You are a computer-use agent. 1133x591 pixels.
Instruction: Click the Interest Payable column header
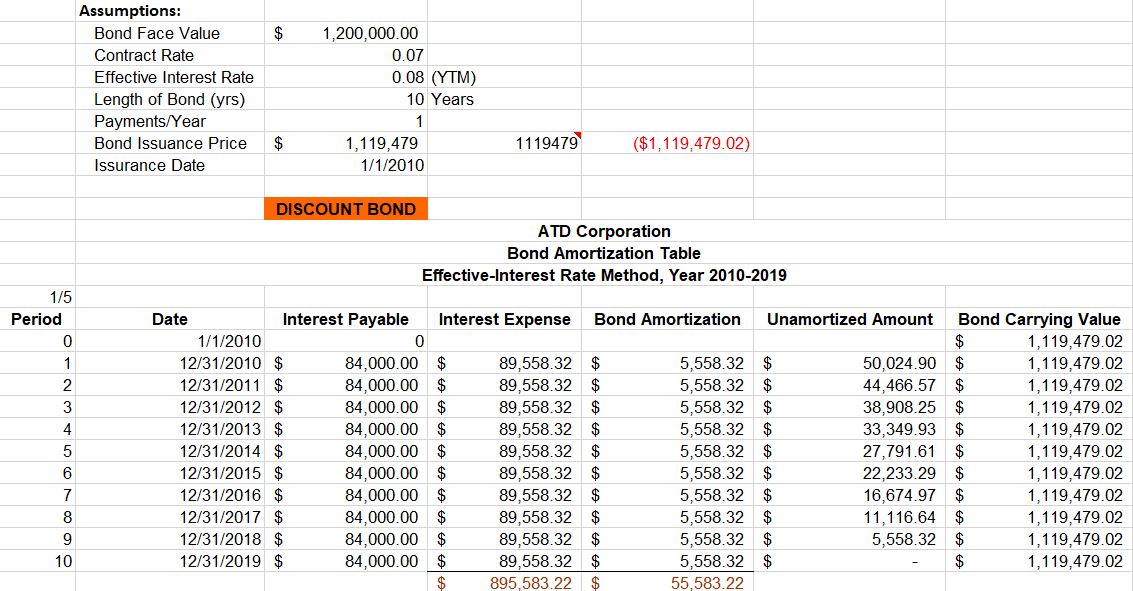coord(346,319)
